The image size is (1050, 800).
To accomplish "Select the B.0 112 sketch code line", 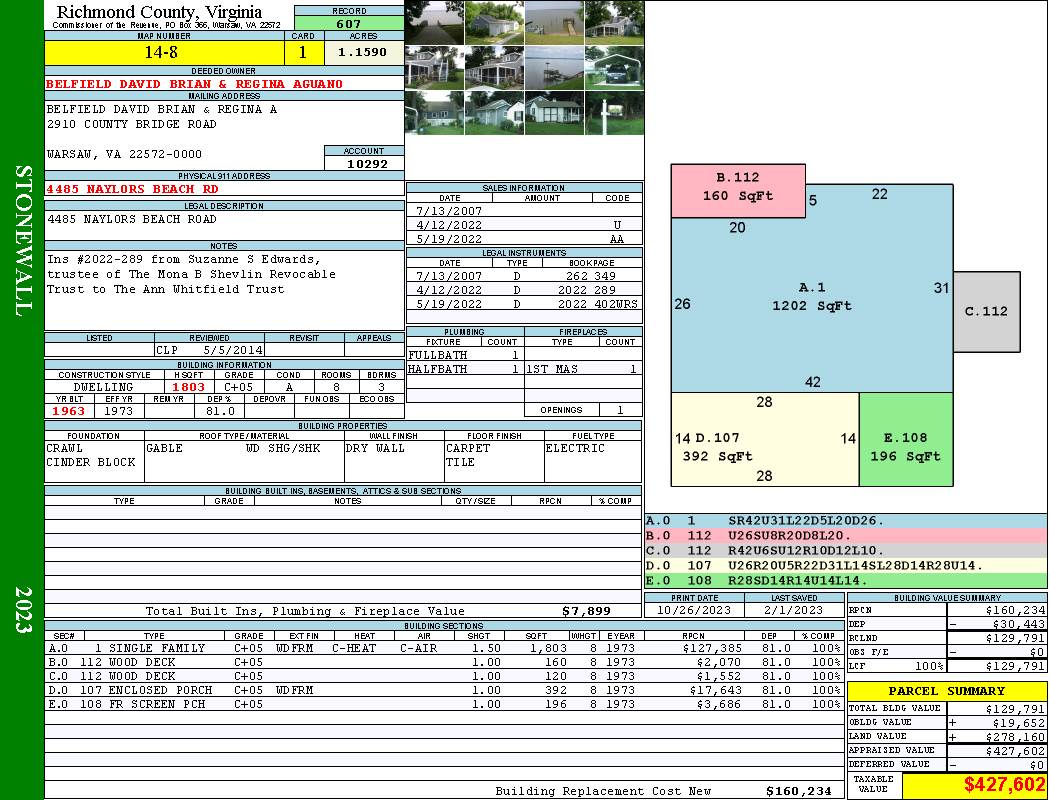I will pyautogui.click(x=846, y=536).
